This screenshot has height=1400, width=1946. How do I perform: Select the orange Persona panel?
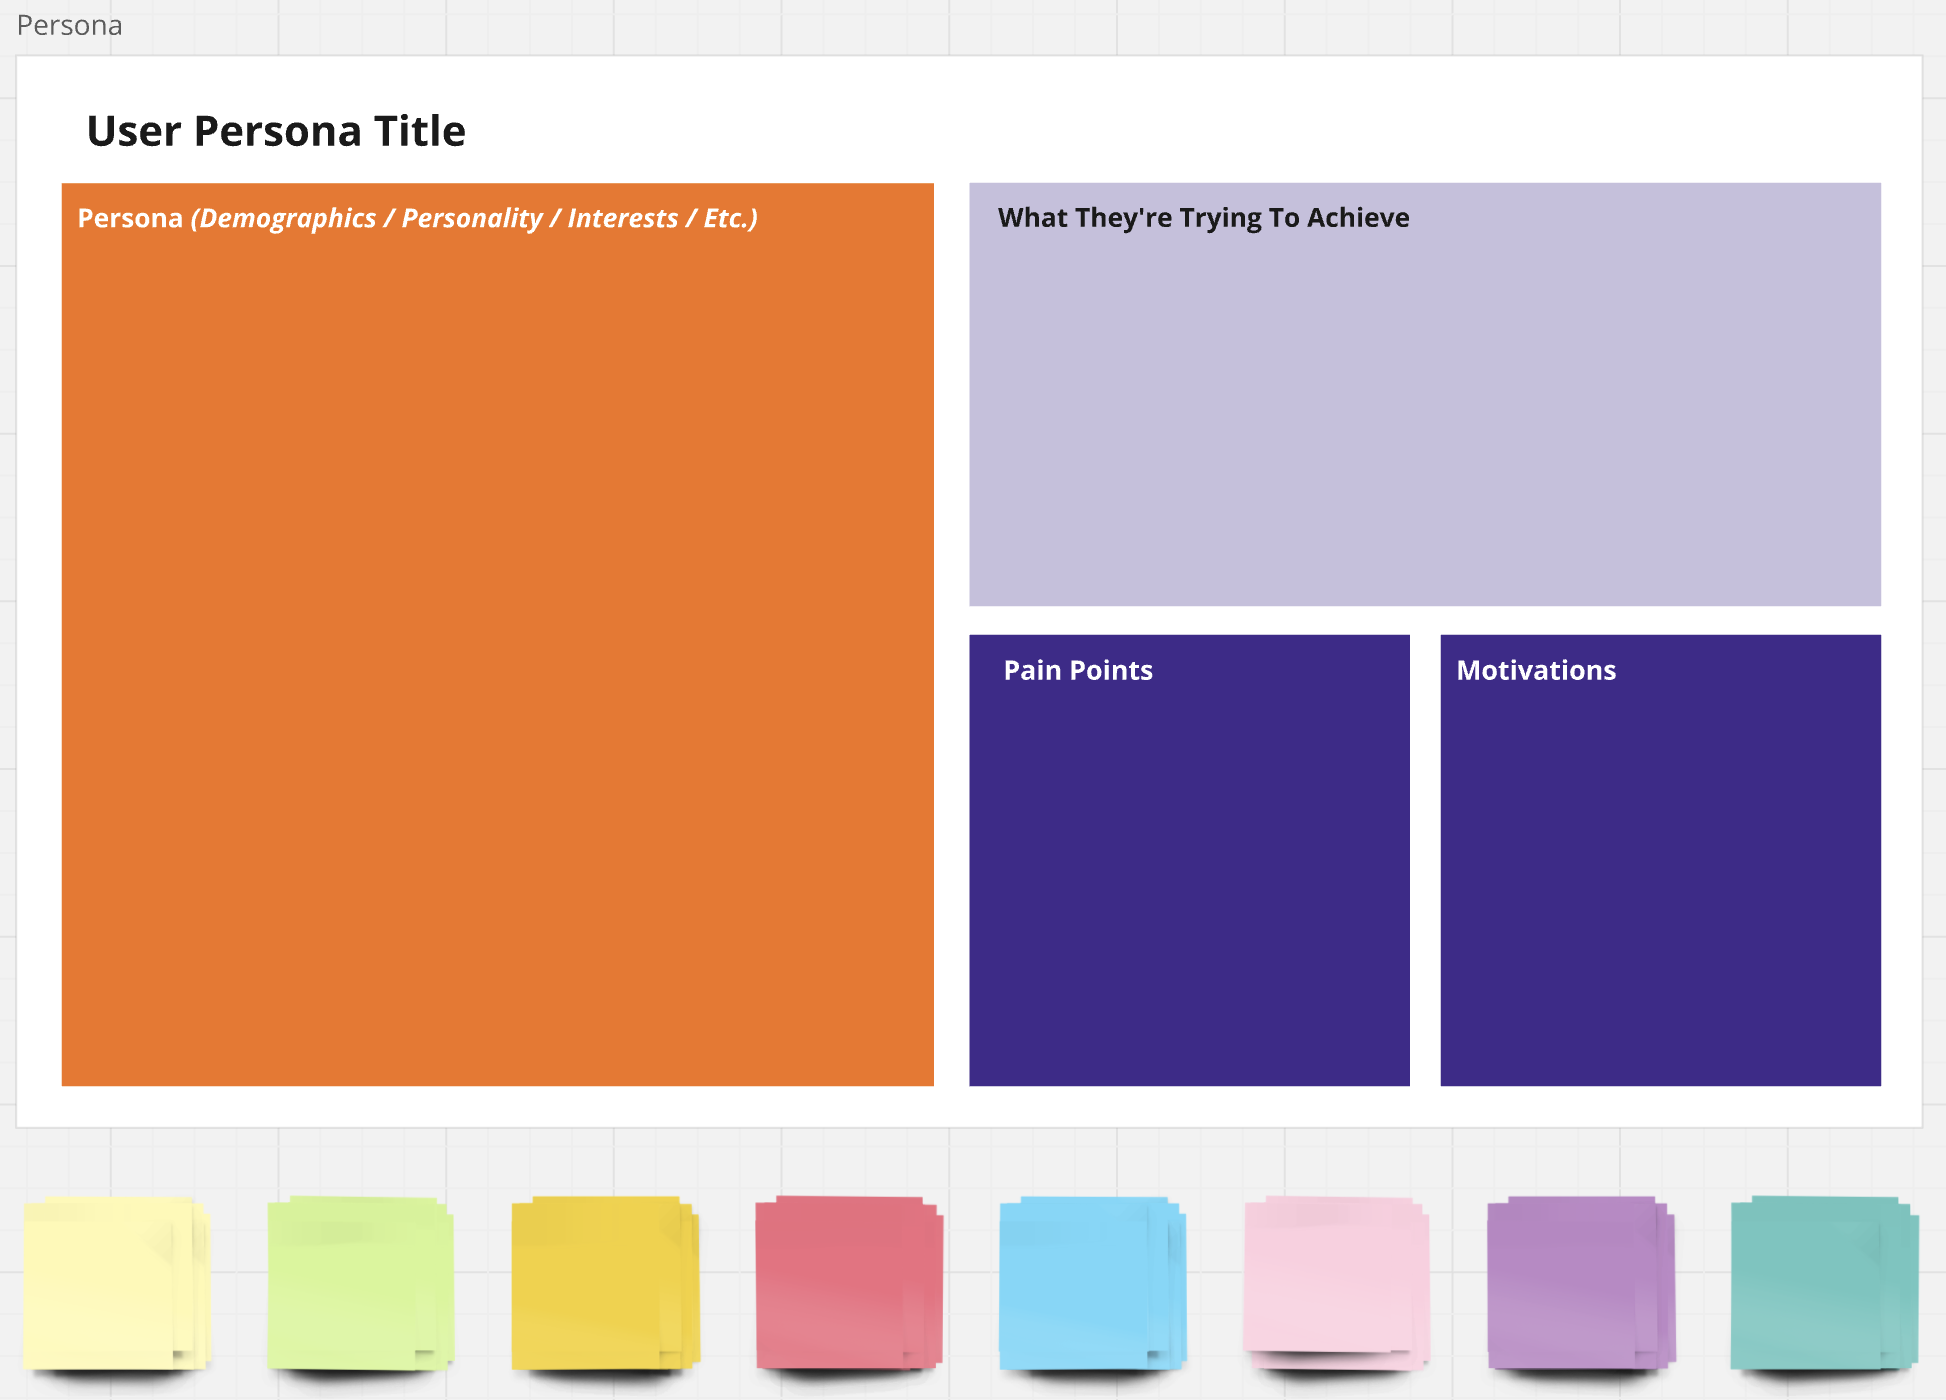pos(498,634)
